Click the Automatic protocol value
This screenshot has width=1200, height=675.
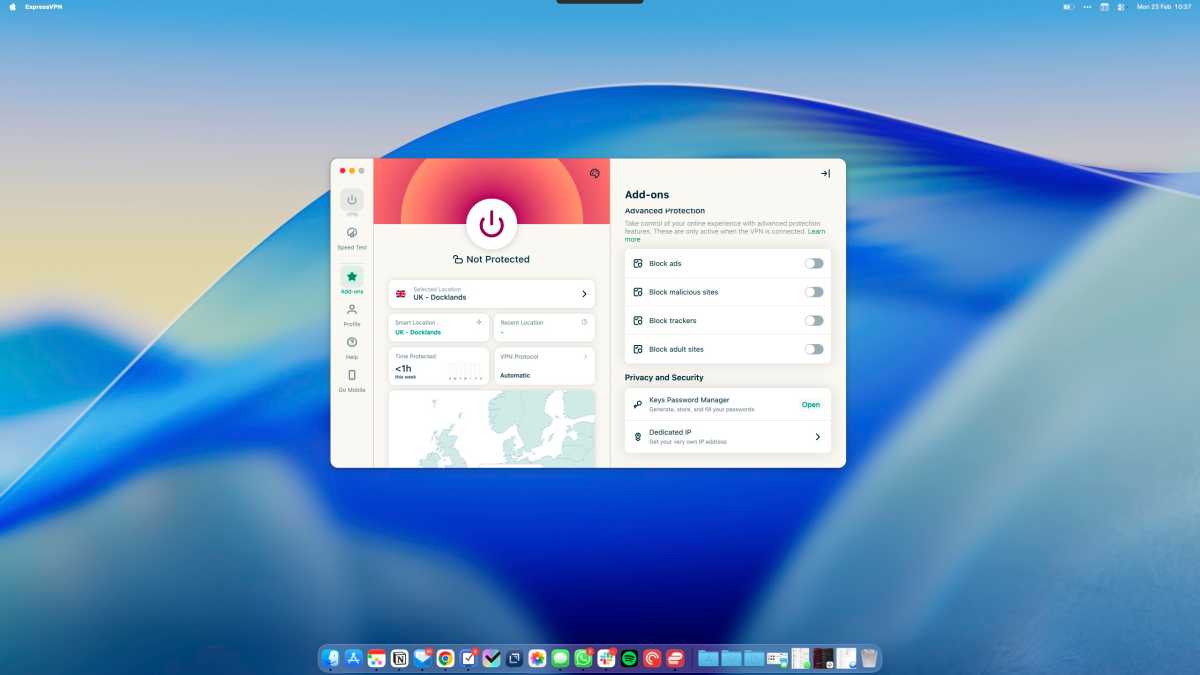[x=515, y=376]
